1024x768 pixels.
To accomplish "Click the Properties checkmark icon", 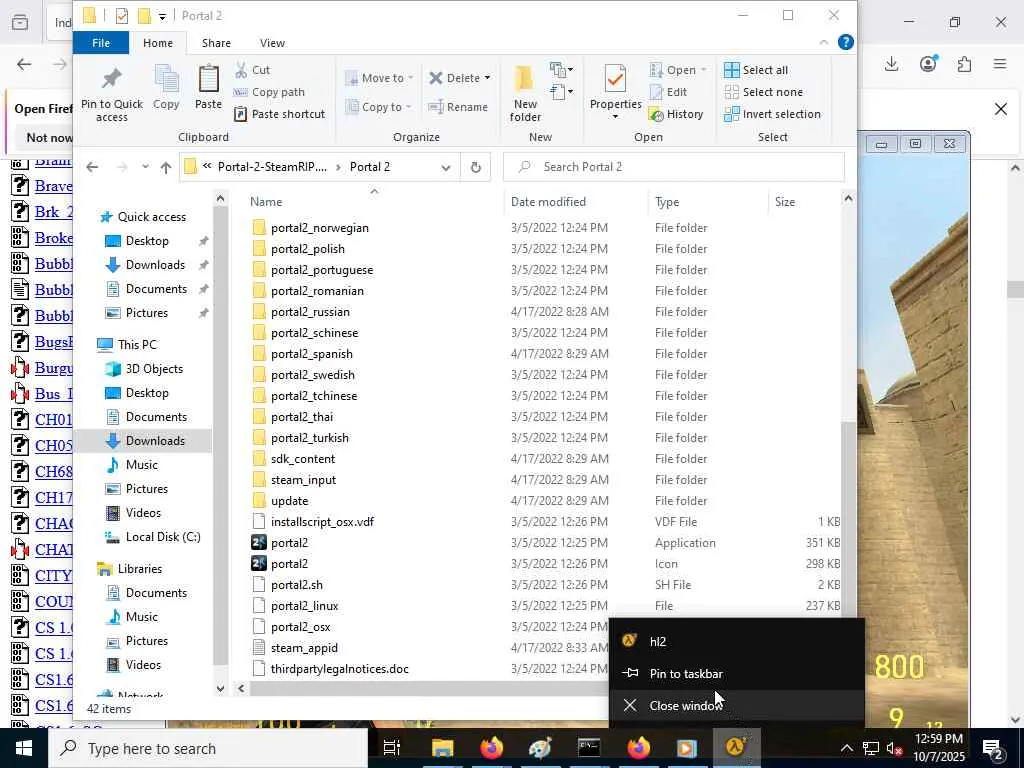I will (615, 78).
